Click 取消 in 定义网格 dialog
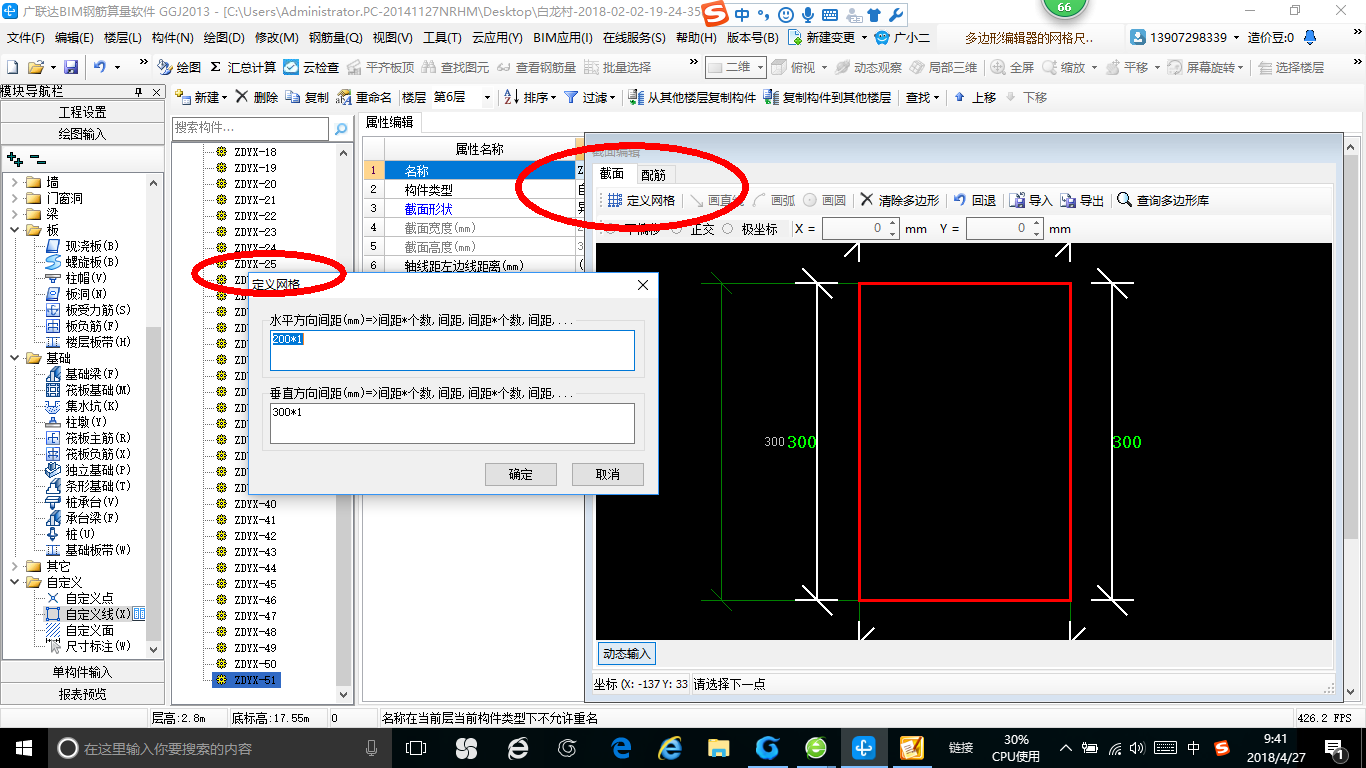The width and height of the screenshot is (1366, 768). 607,474
